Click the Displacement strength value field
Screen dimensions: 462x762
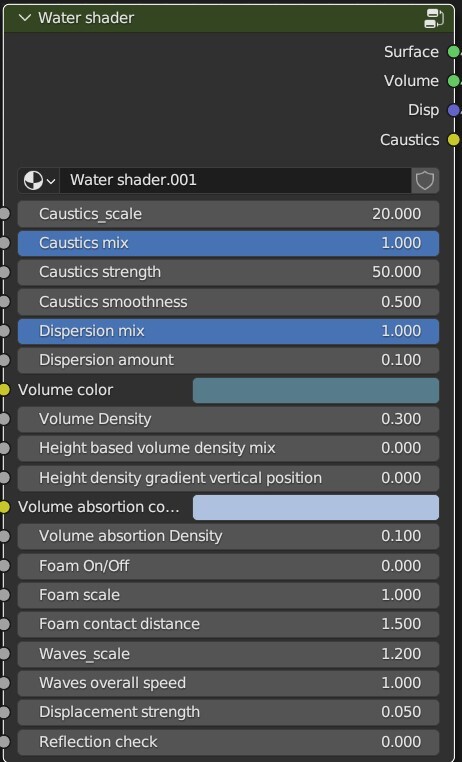pos(228,712)
